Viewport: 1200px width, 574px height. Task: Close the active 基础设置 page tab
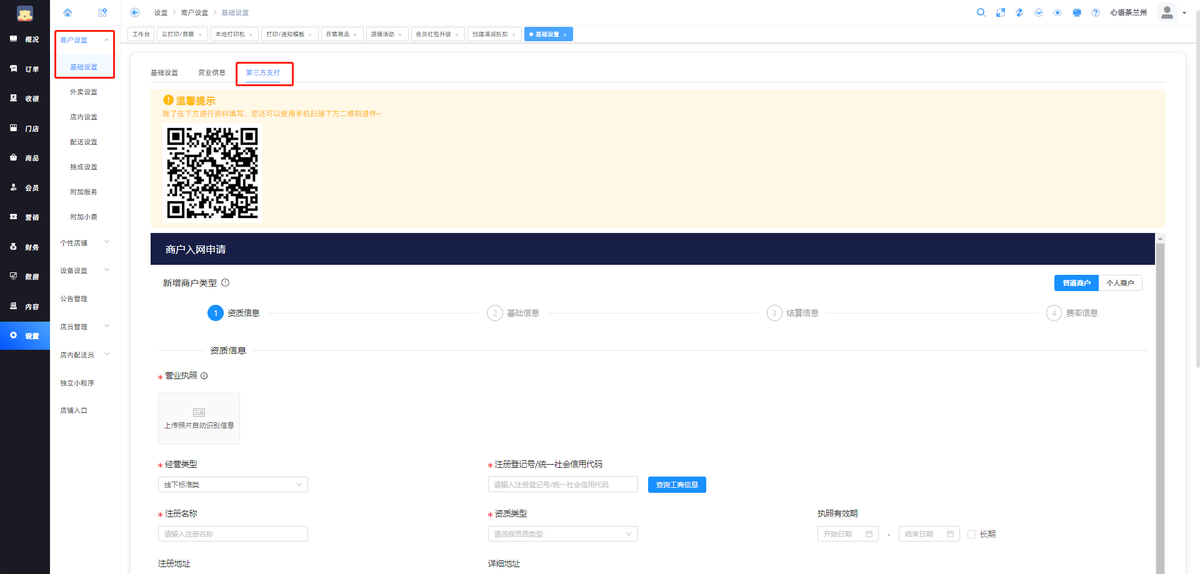[x=565, y=34]
